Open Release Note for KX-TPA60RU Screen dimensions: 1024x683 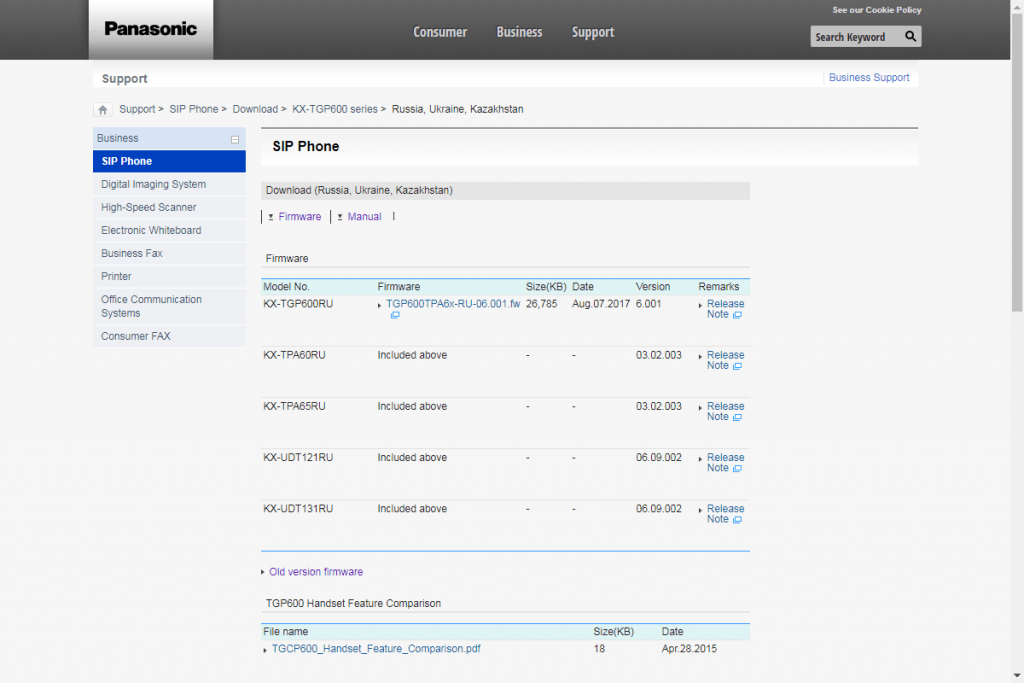pos(725,360)
